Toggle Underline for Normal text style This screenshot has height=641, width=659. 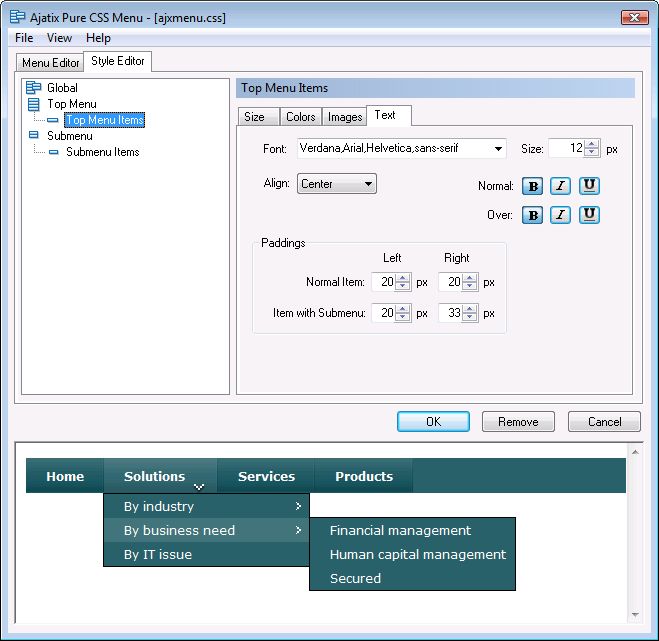tap(589, 186)
